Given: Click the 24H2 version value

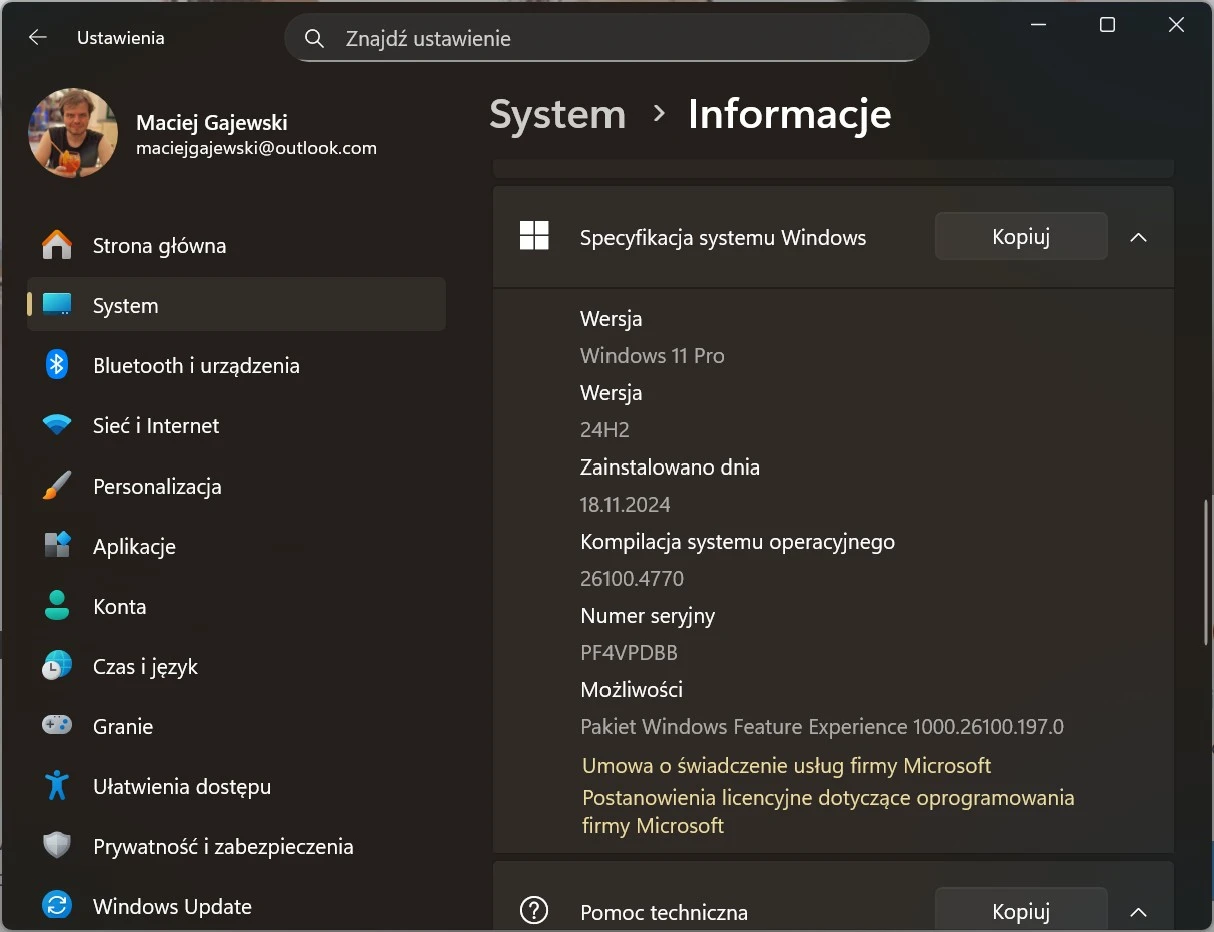Looking at the screenshot, I should (x=604, y=429).
